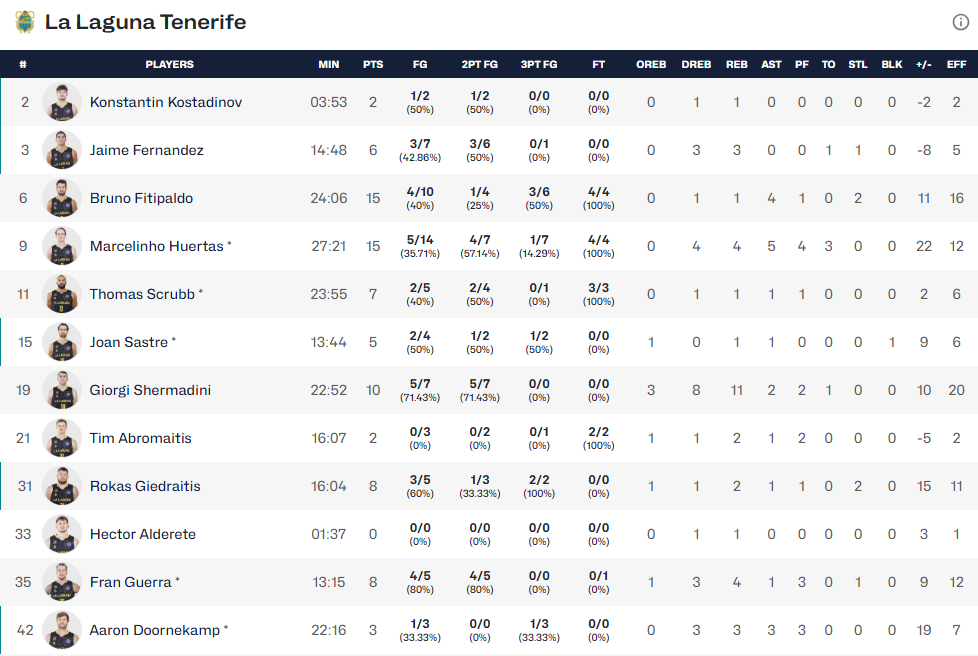
Task: Click the 3PT FG column header
Action: [539, 64]
